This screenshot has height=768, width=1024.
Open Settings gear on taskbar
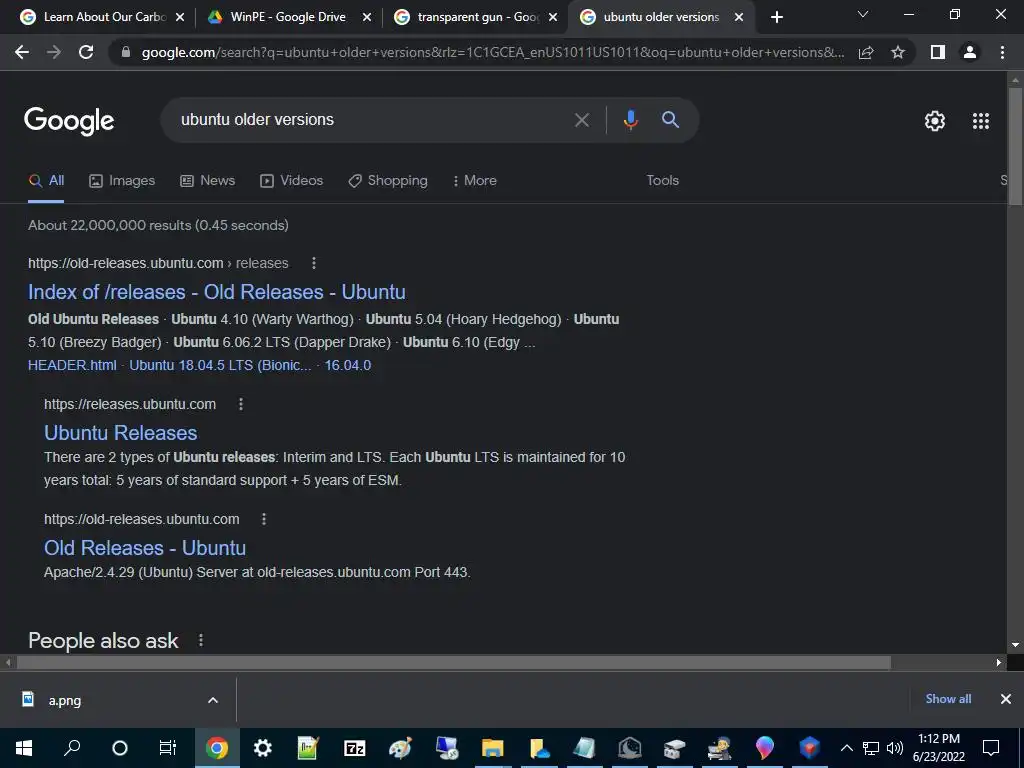pyautogui.click(x=263, y=748)
